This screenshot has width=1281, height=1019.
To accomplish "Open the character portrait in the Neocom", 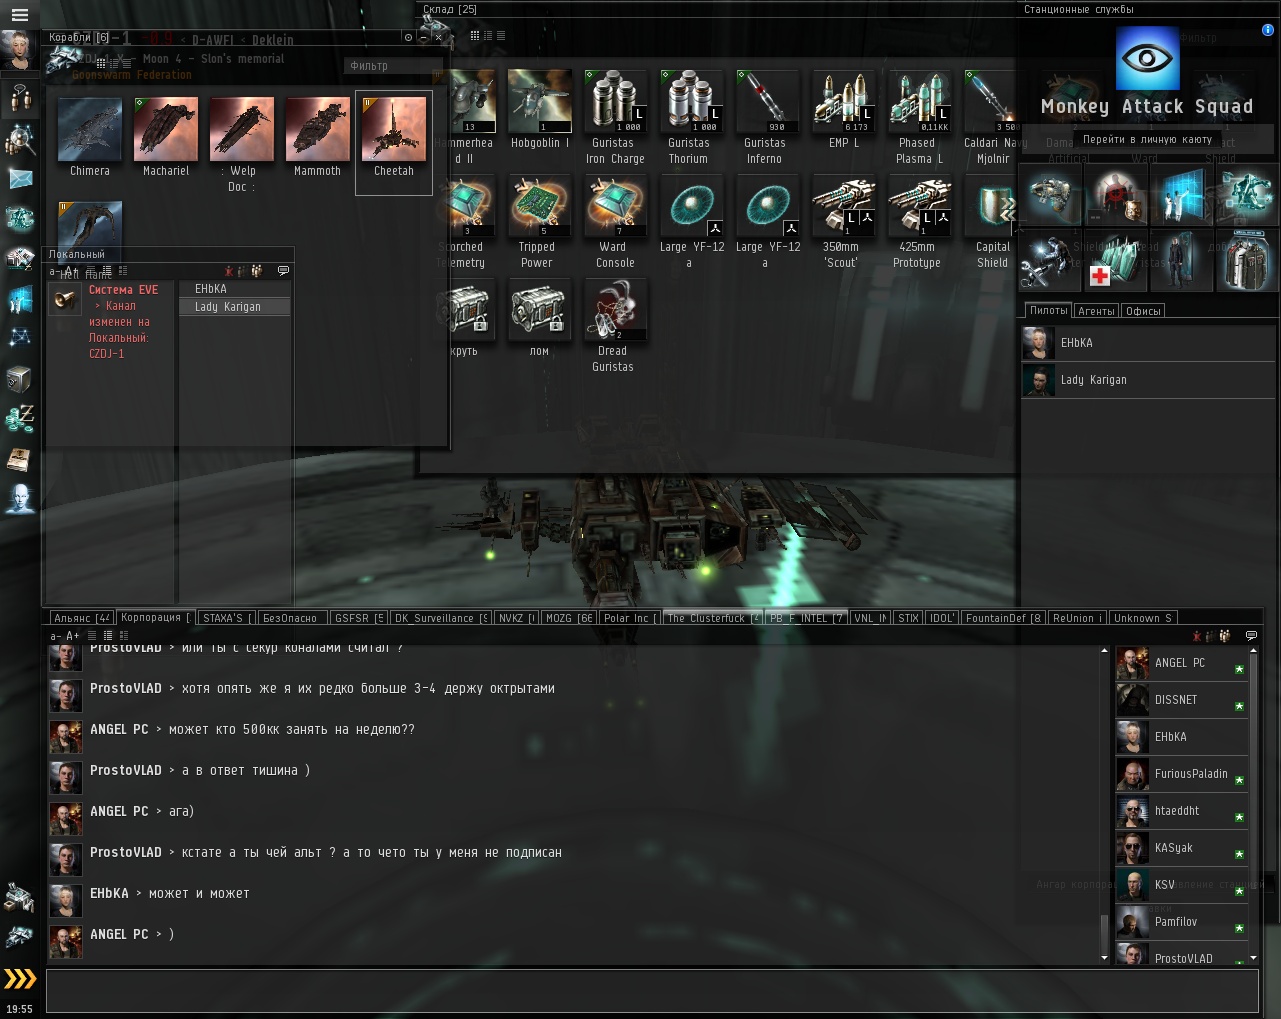I will pos(19,49).
